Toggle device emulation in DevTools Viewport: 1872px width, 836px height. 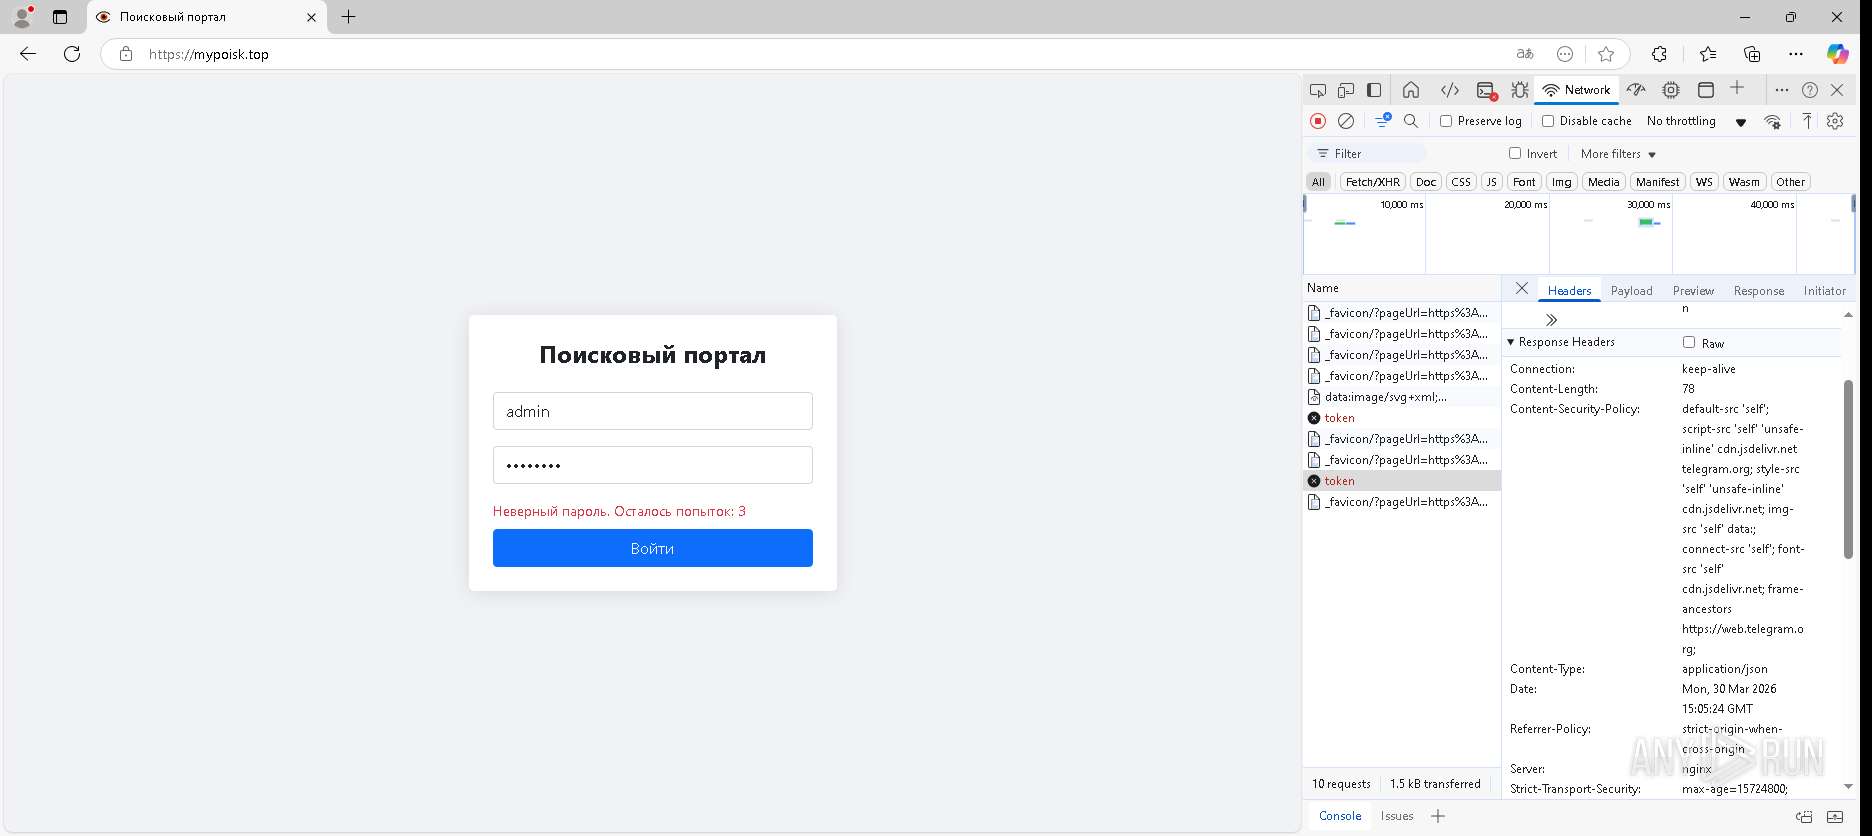1346,90
